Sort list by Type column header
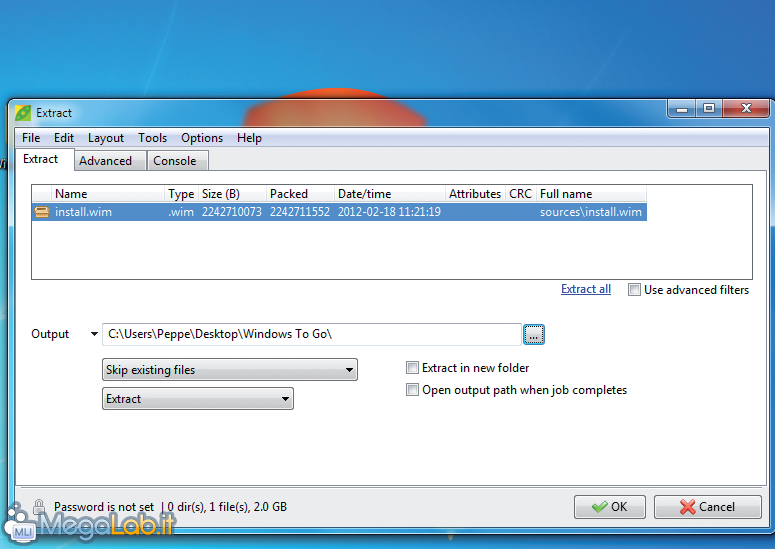 click(x=181, y=194)
